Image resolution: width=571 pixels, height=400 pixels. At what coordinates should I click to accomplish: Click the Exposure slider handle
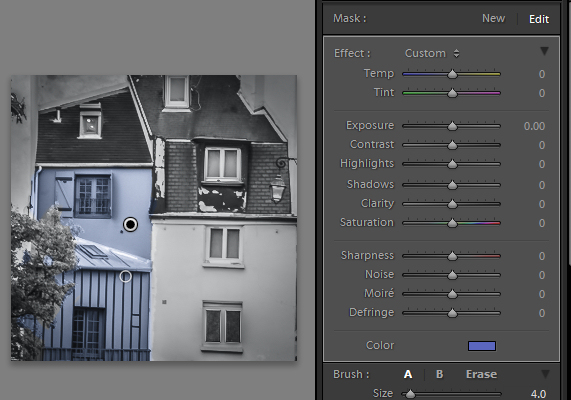pos(452,126)
